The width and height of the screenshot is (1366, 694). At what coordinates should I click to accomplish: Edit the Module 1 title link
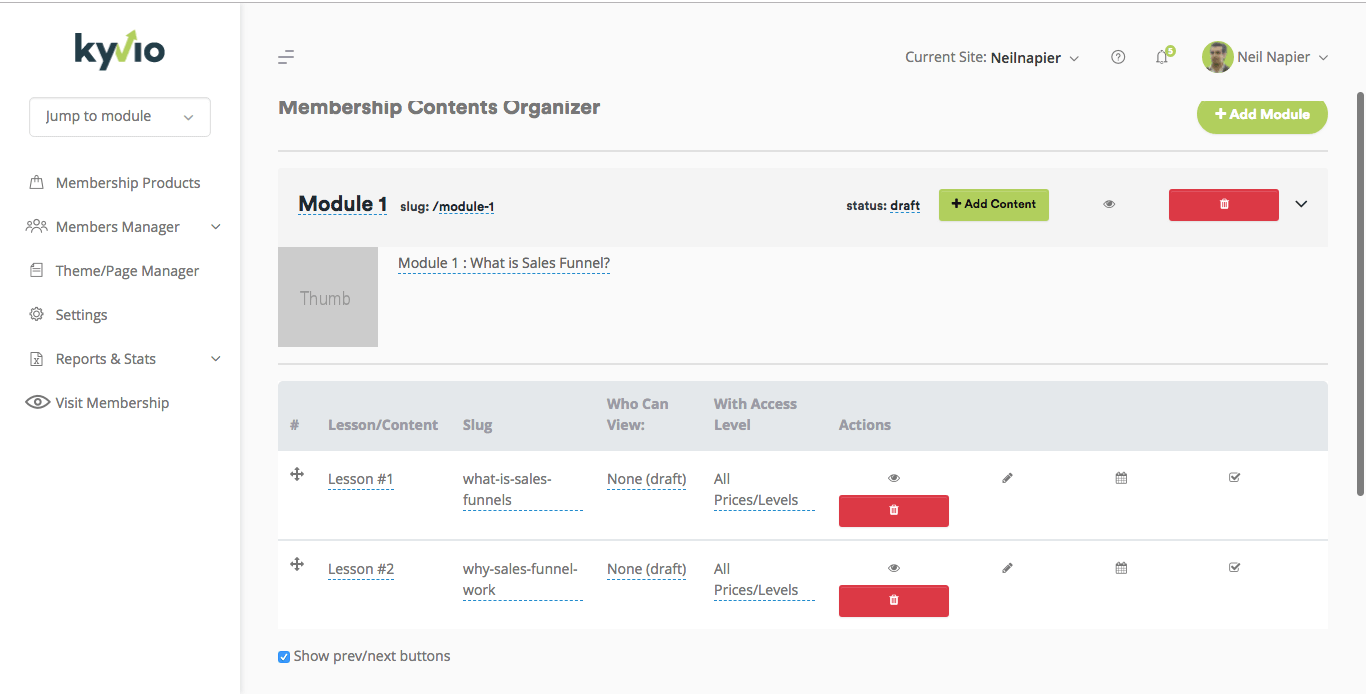pyautogui.click(x=343, y=204)
